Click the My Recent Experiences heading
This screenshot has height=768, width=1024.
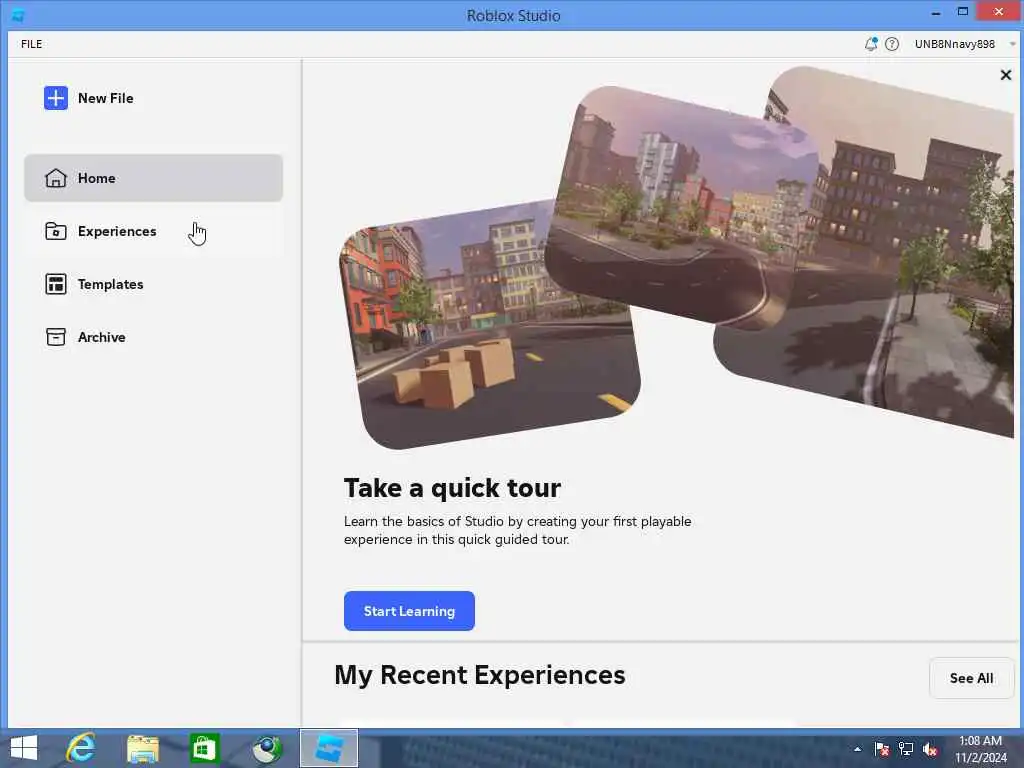pos(480,675)
